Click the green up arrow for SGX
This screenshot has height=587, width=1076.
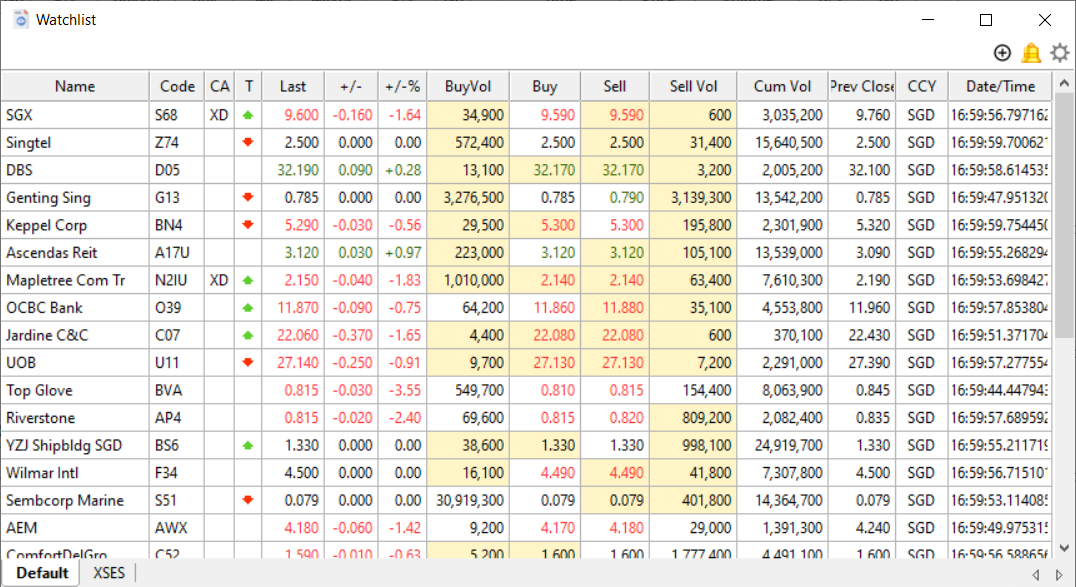[249, 116]
